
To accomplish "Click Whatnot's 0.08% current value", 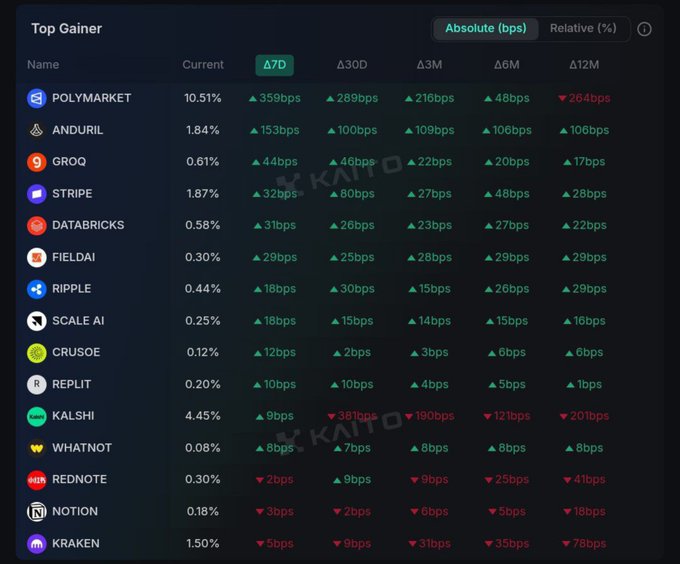I will pos(203,448).
